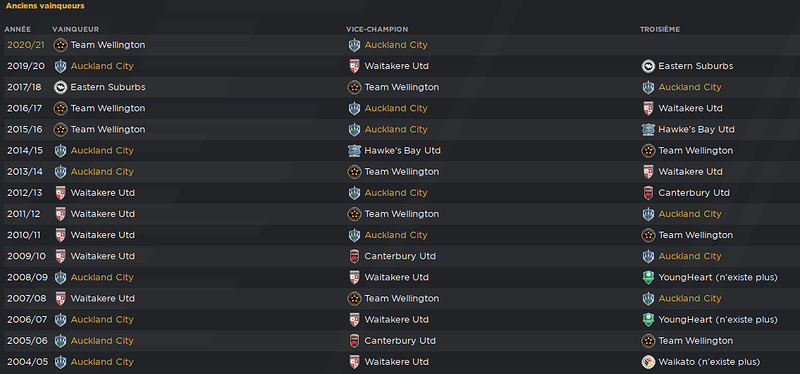Open Hawke's Bay Utd link in 2015/16 third place
Screen dimensions: 800x374
click(x=696, y=130)
